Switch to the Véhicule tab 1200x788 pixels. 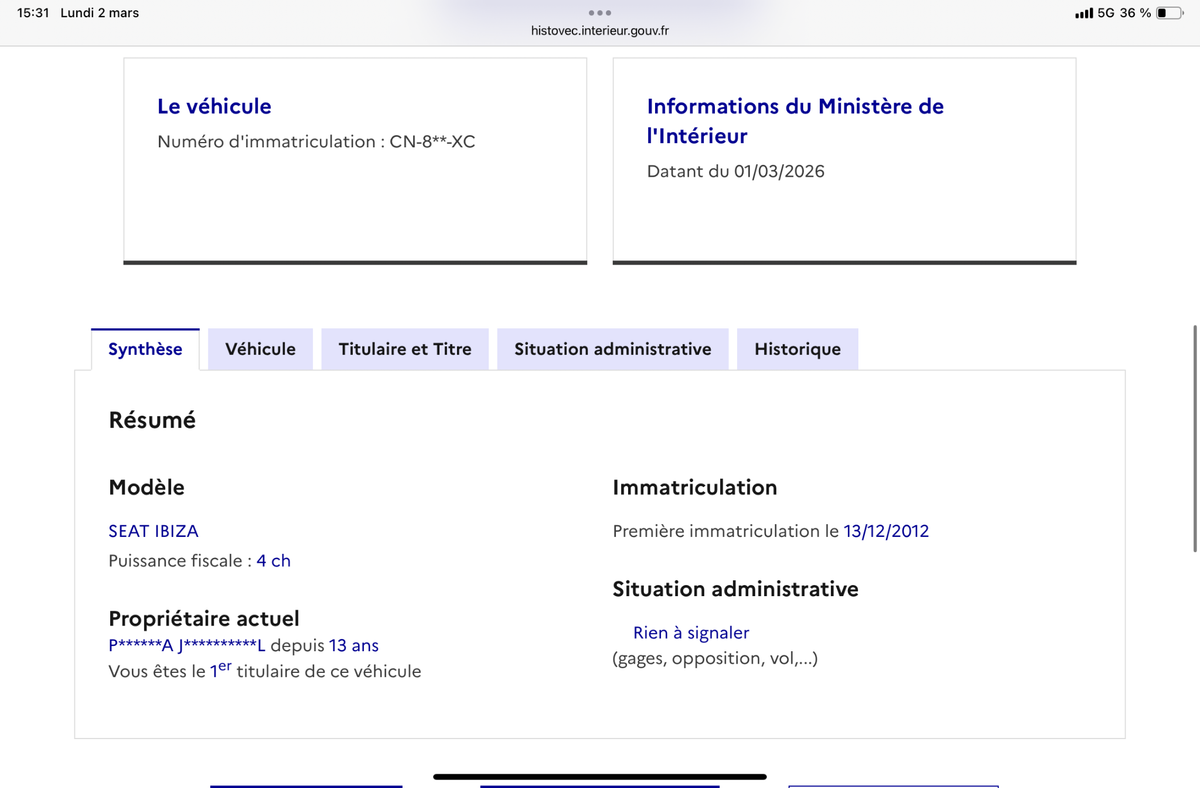[260, 349]
